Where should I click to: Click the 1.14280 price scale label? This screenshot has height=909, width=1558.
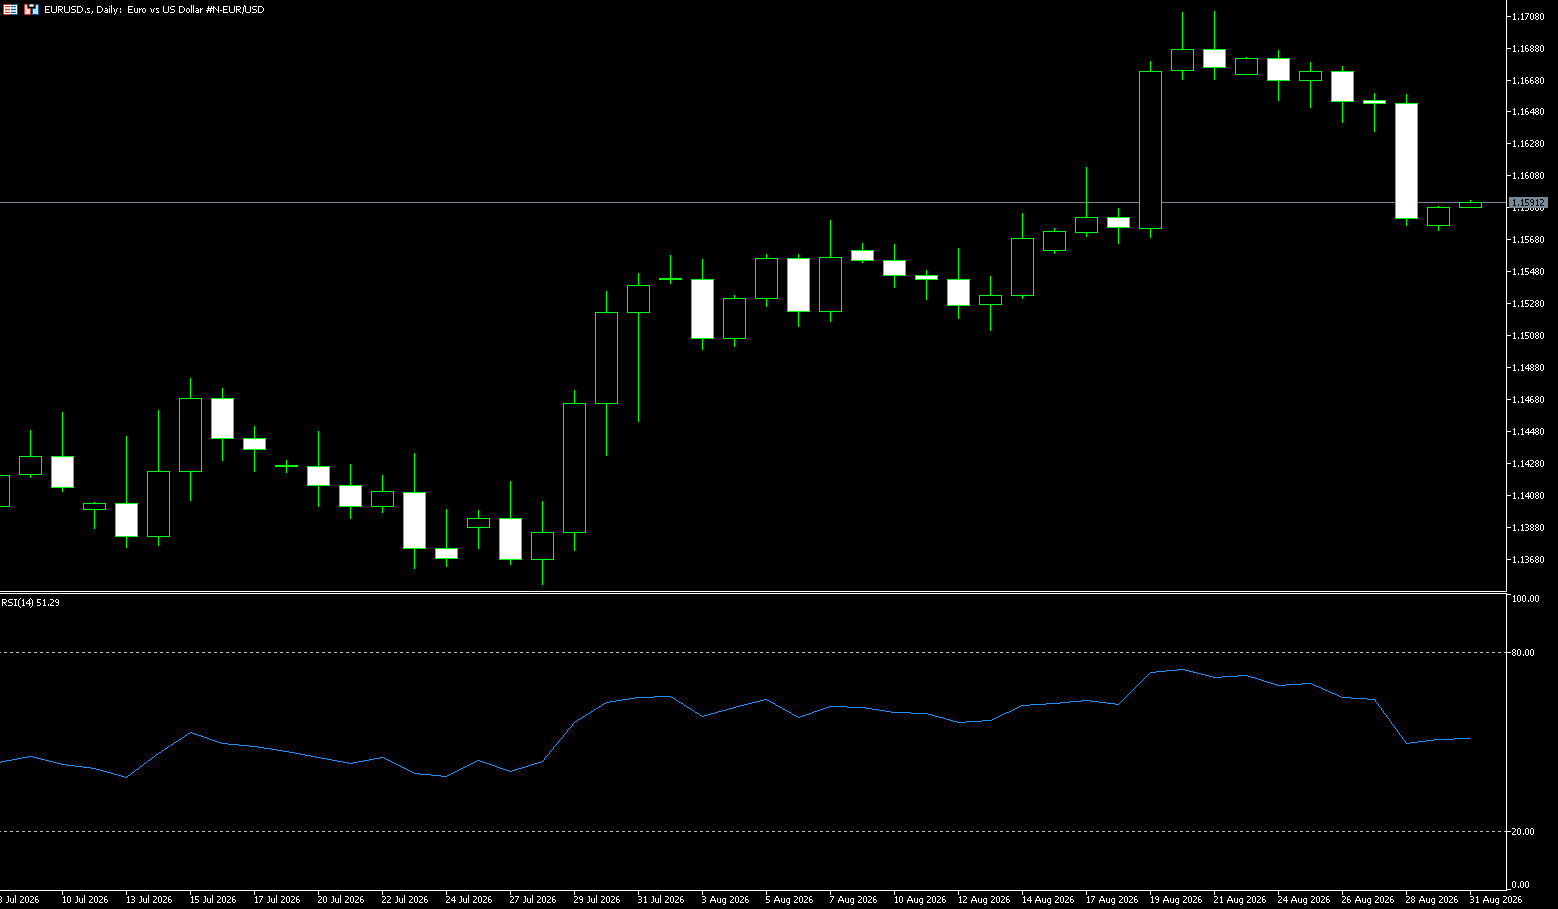pos(1528,464)
